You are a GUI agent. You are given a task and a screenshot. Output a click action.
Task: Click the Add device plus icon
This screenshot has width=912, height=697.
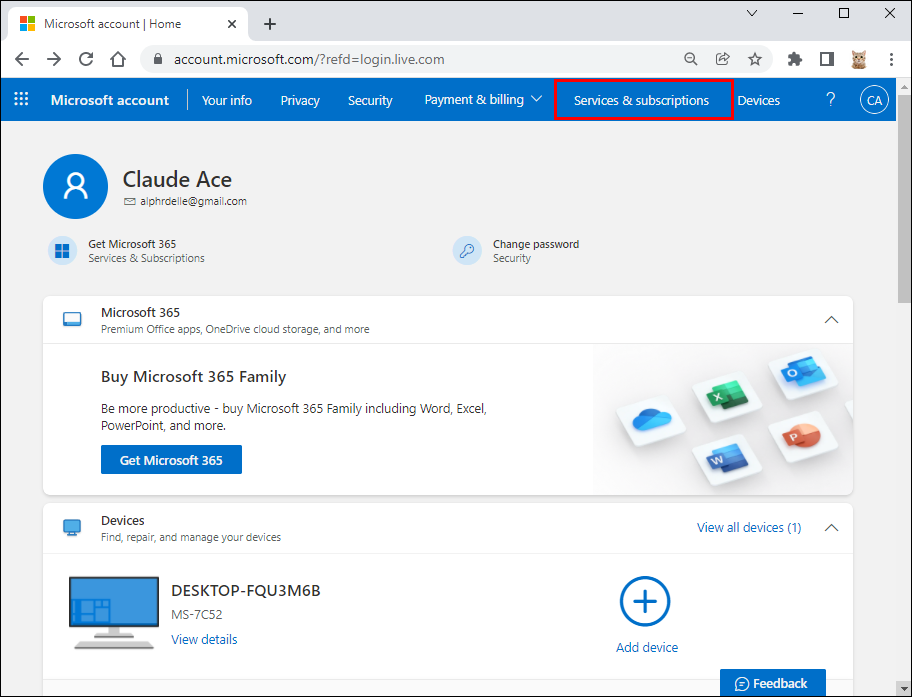tap(645, 602)
